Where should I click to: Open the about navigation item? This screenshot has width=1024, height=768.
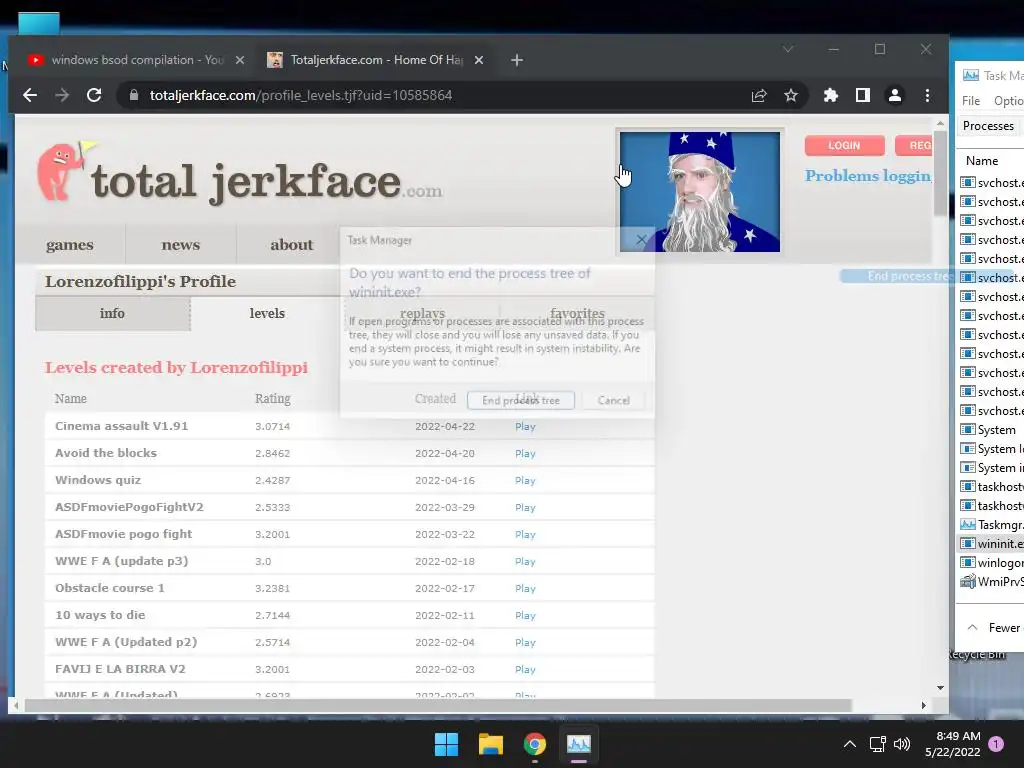point(292,245)
